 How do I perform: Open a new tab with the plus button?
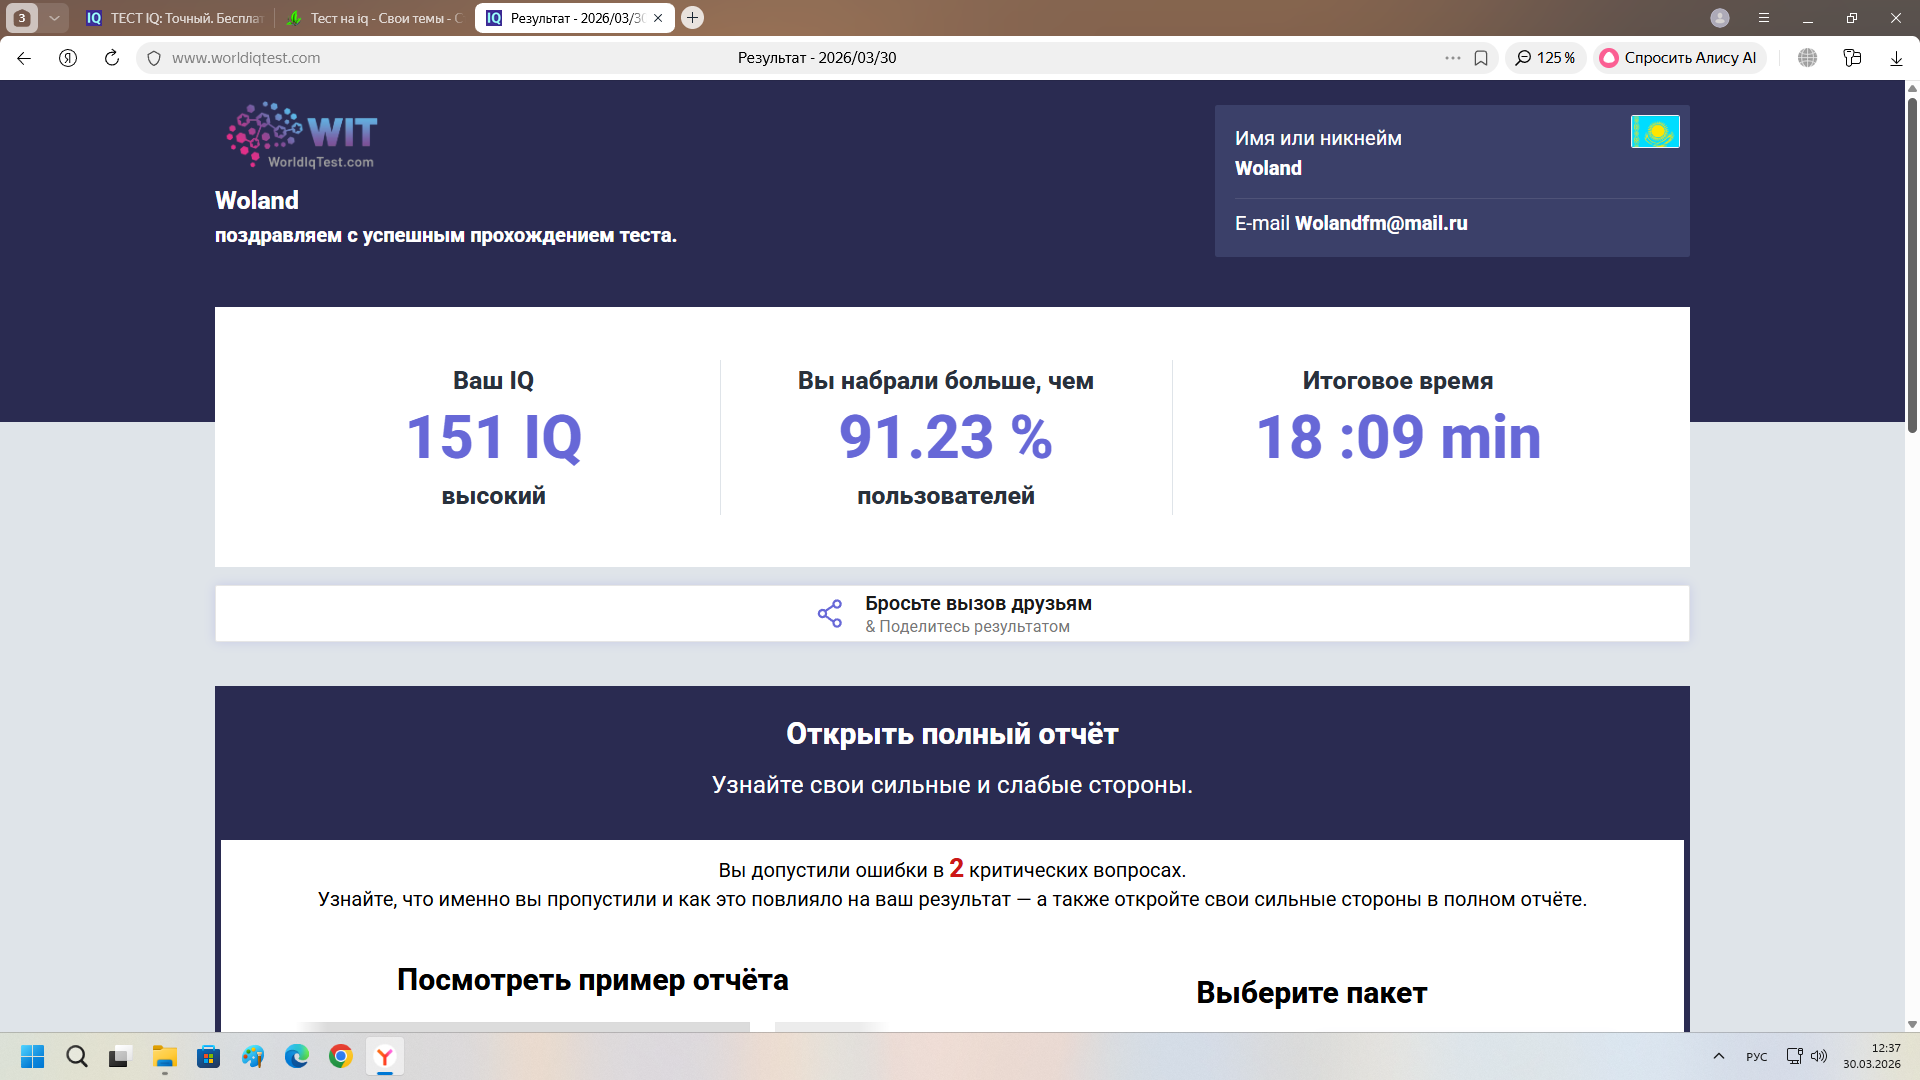692,18
